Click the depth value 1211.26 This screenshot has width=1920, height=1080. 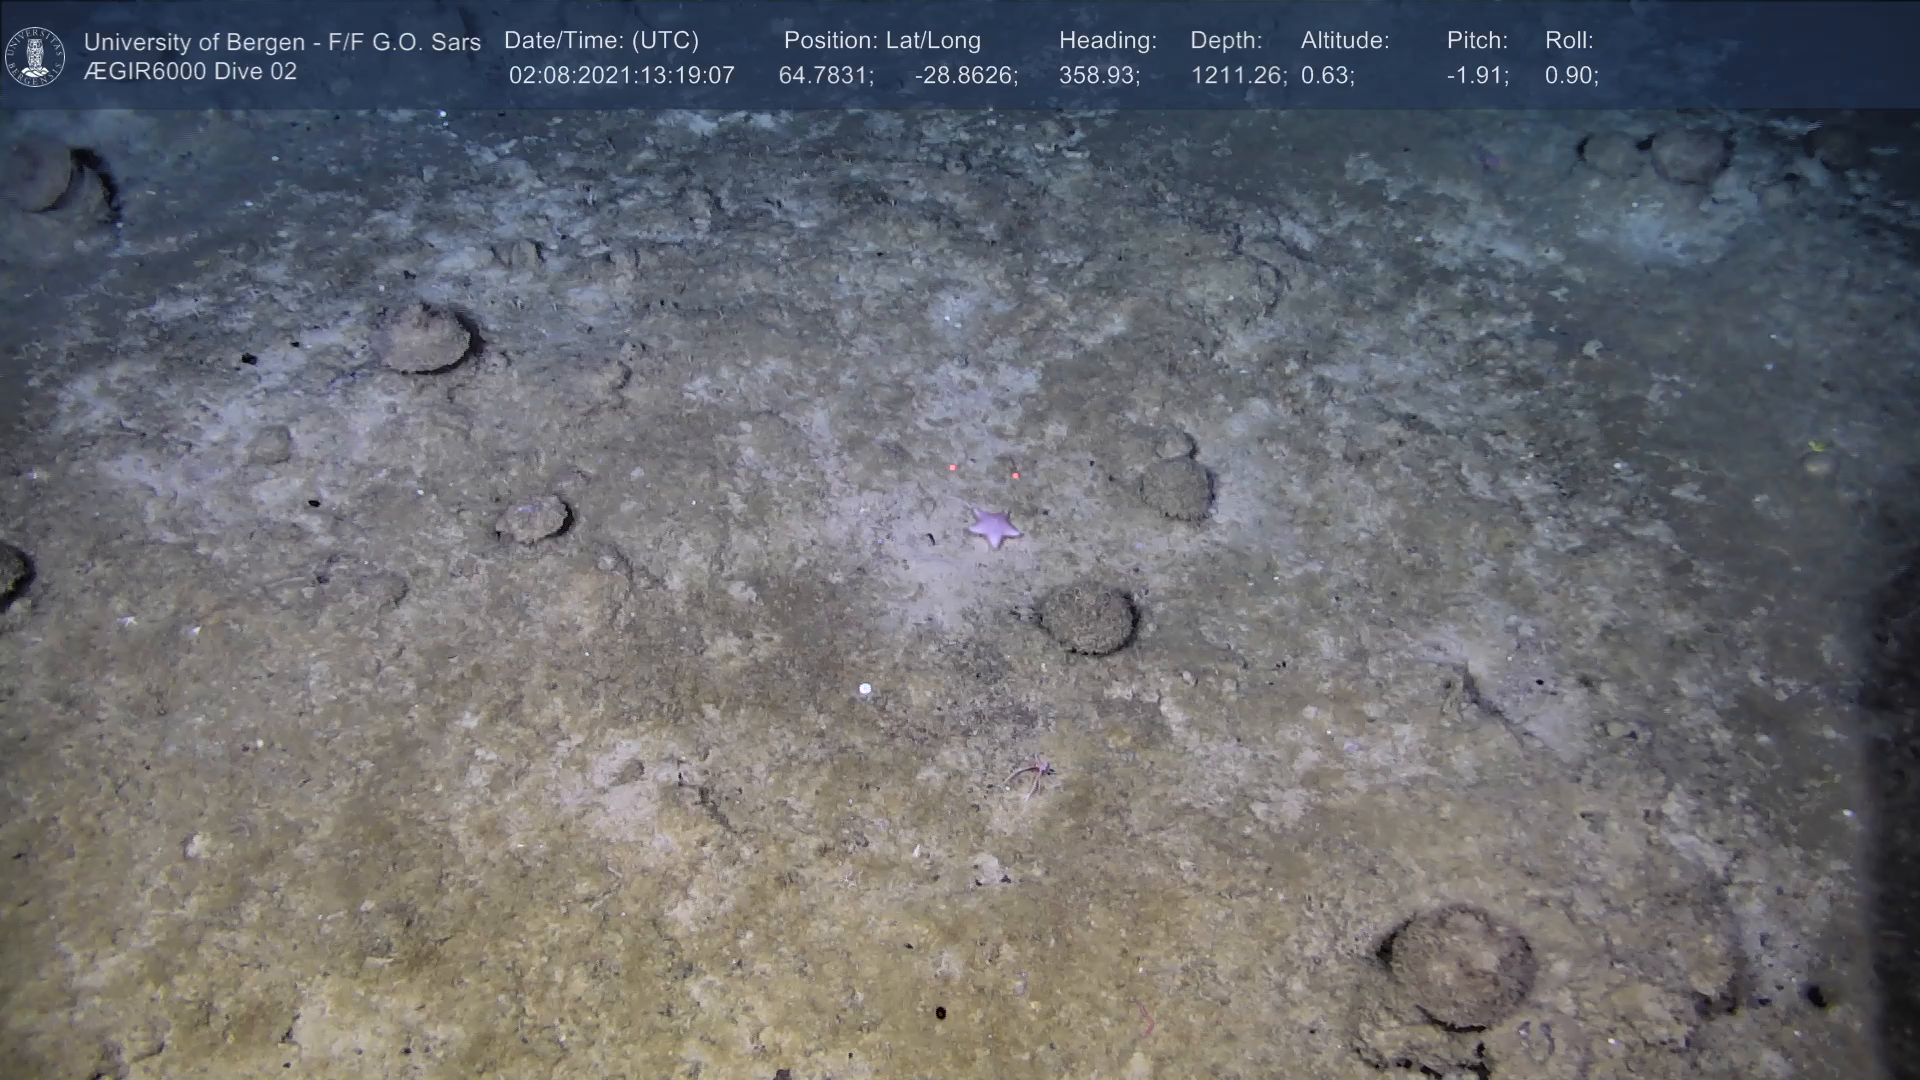pos(1238,76)
